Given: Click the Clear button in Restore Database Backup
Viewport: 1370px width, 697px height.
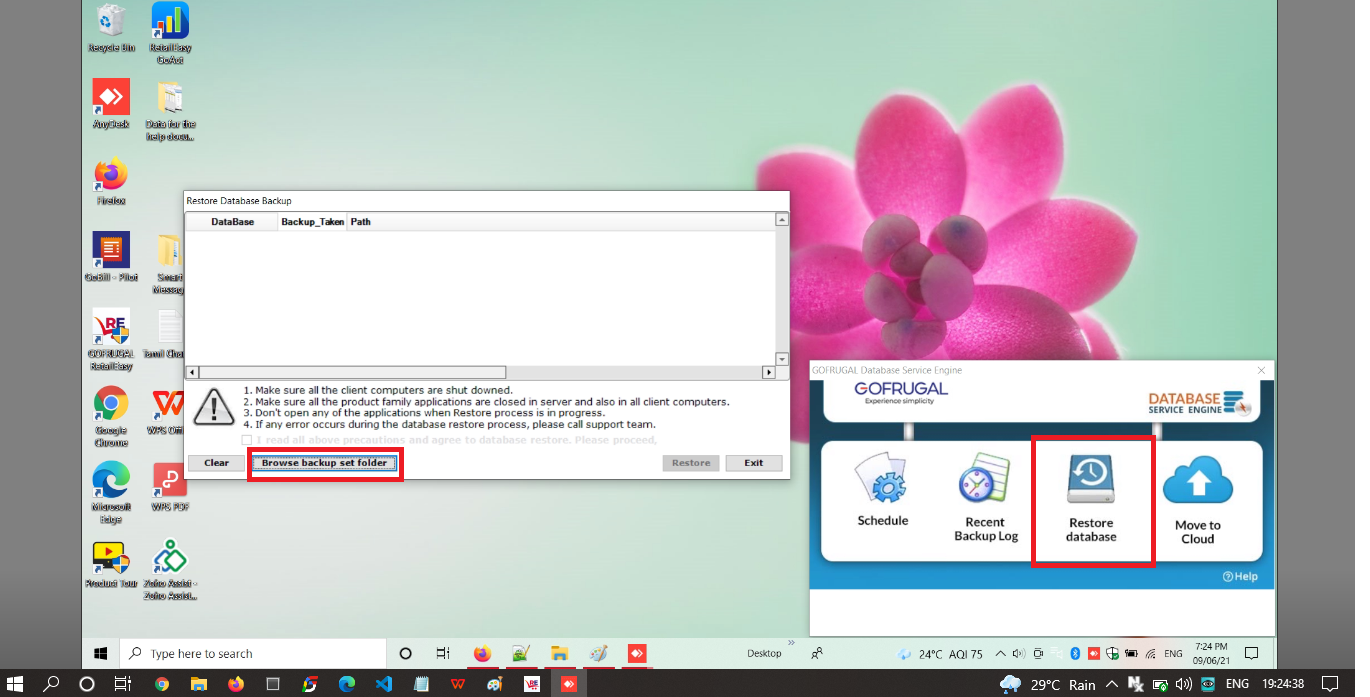Looking at the screenshot, I should tap(216, 463).
